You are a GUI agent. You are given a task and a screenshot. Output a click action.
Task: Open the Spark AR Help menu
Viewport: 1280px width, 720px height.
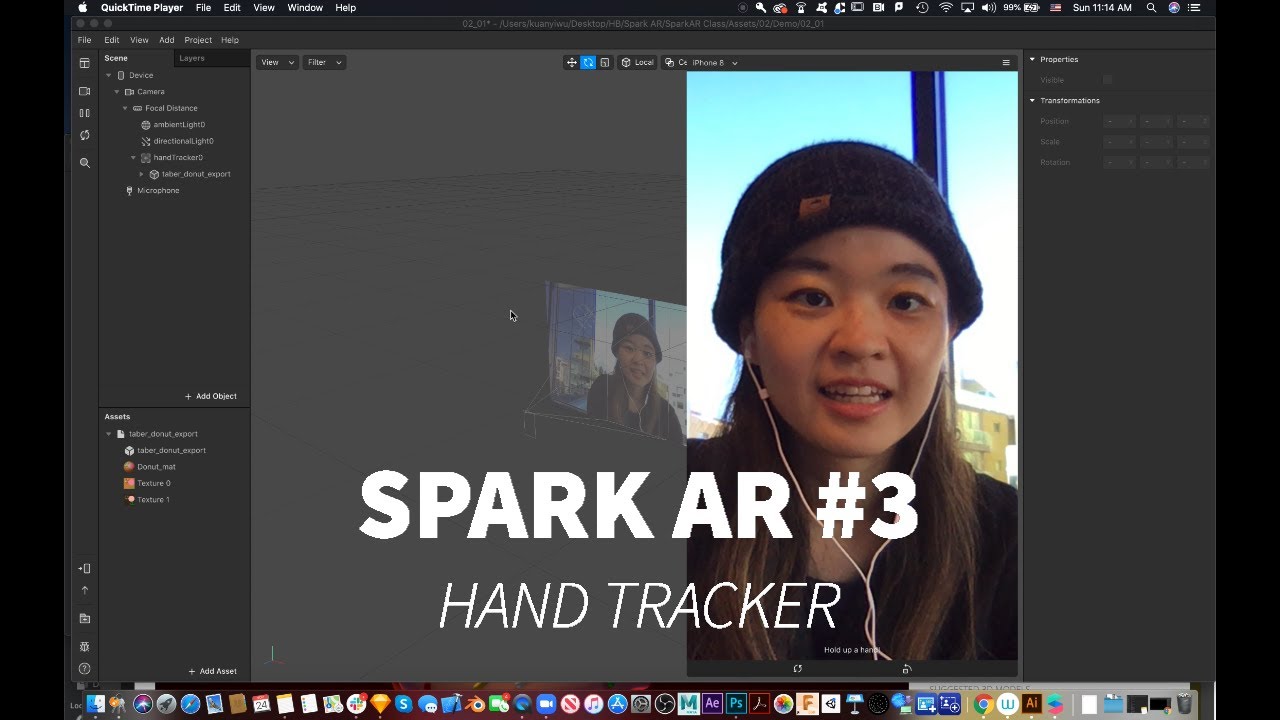[230, 40]
